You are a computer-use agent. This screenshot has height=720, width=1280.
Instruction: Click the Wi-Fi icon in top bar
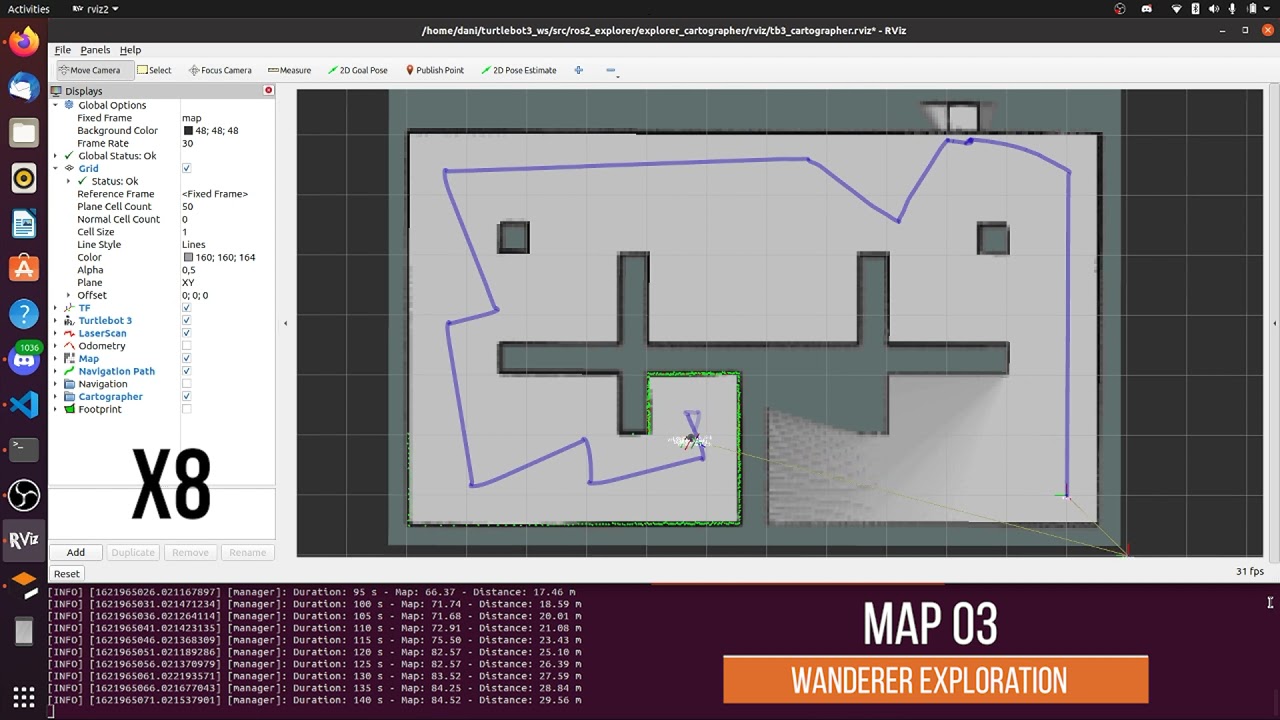click(x=1176, y=9)
